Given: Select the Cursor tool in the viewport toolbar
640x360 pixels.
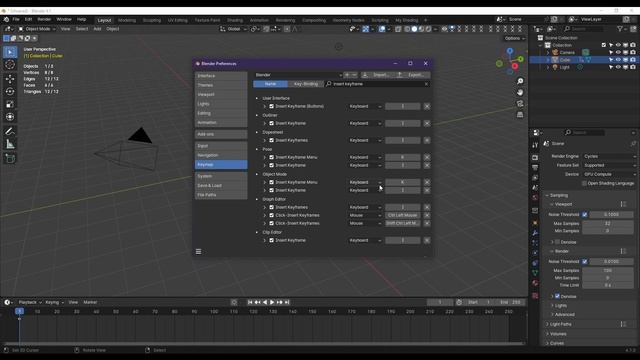Looking at the screenshot, I should (10, 64).
